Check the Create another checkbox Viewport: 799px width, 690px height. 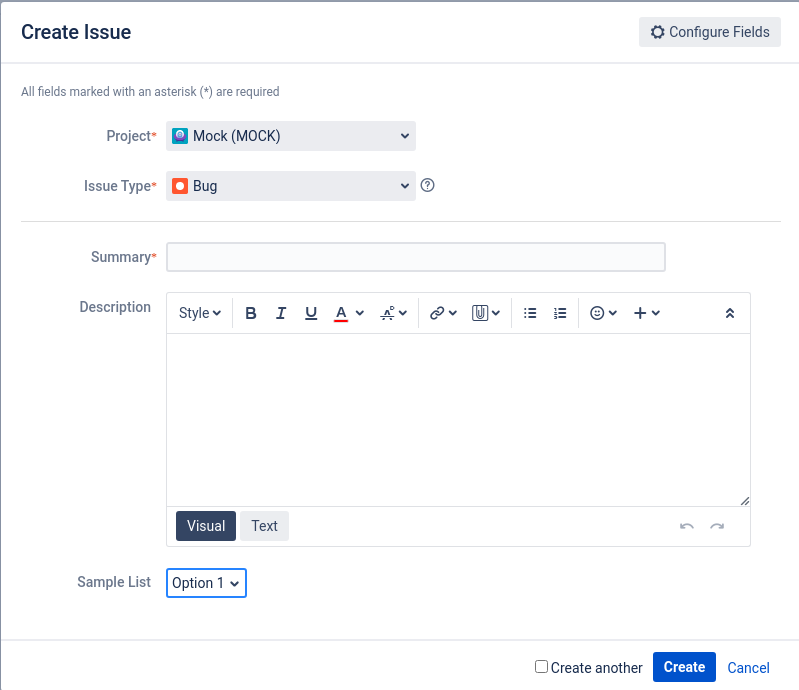point(541,667)
